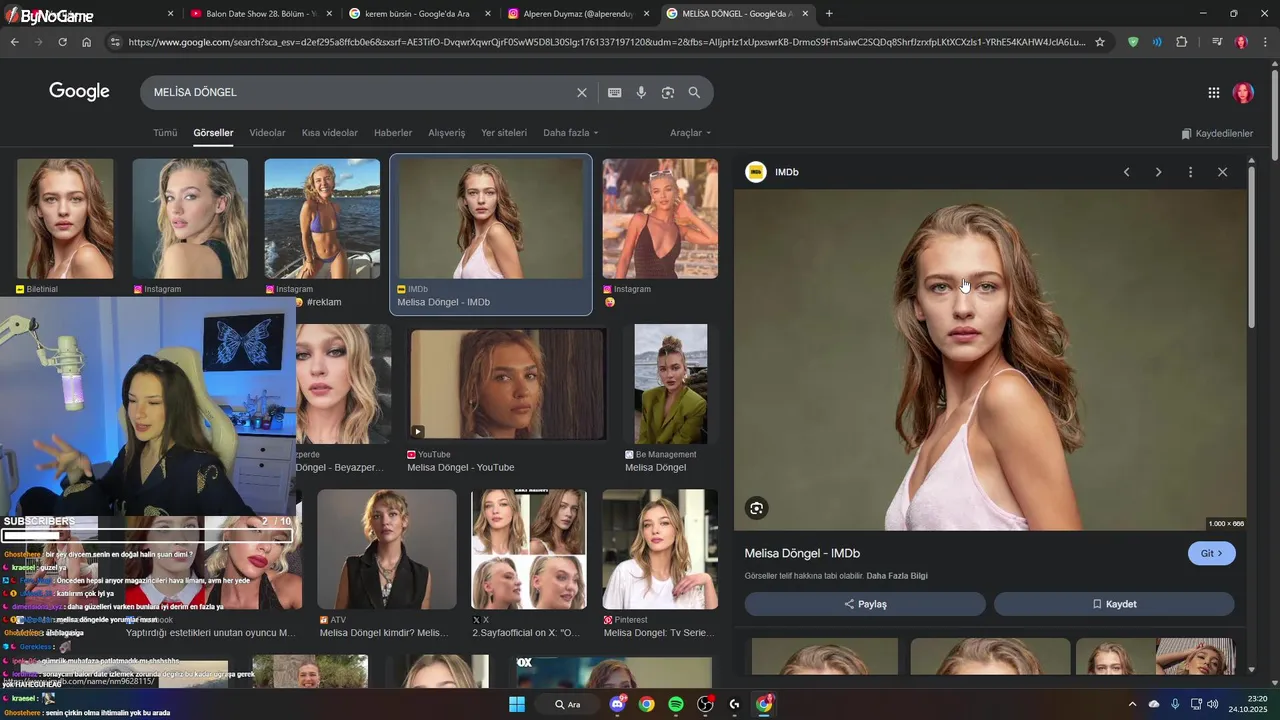Start voice search with microphone icon
This screenshot has width=1280, height=720.
tap(641, 92)
